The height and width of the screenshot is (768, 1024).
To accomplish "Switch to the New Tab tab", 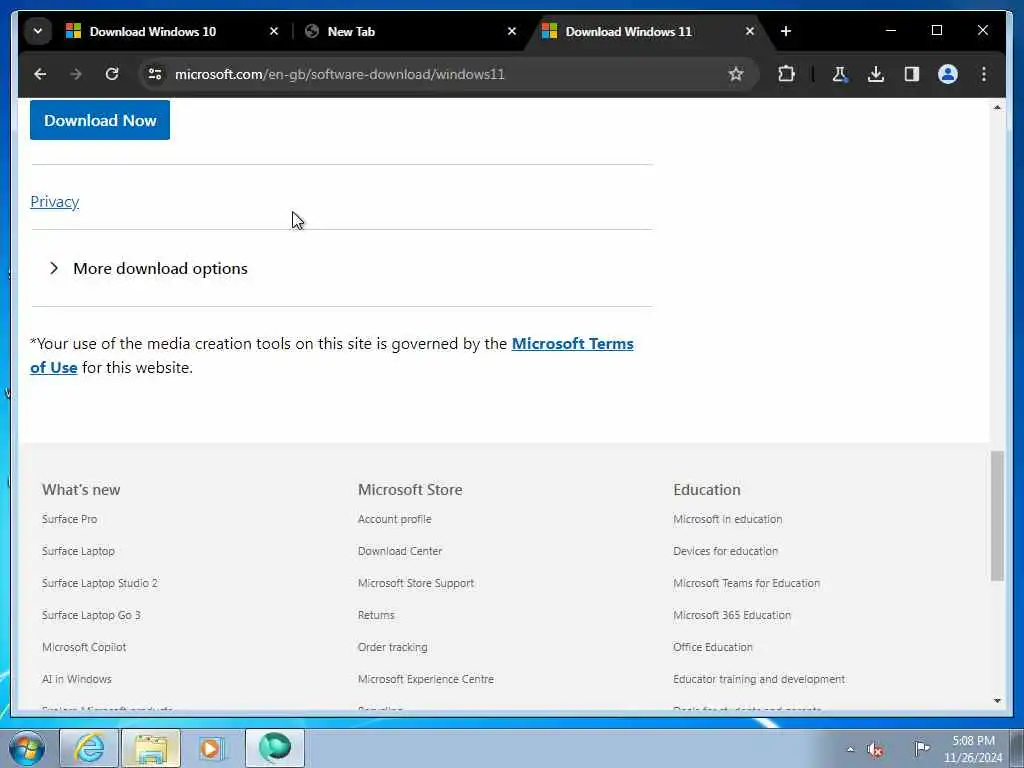I will tap(351, 31).
